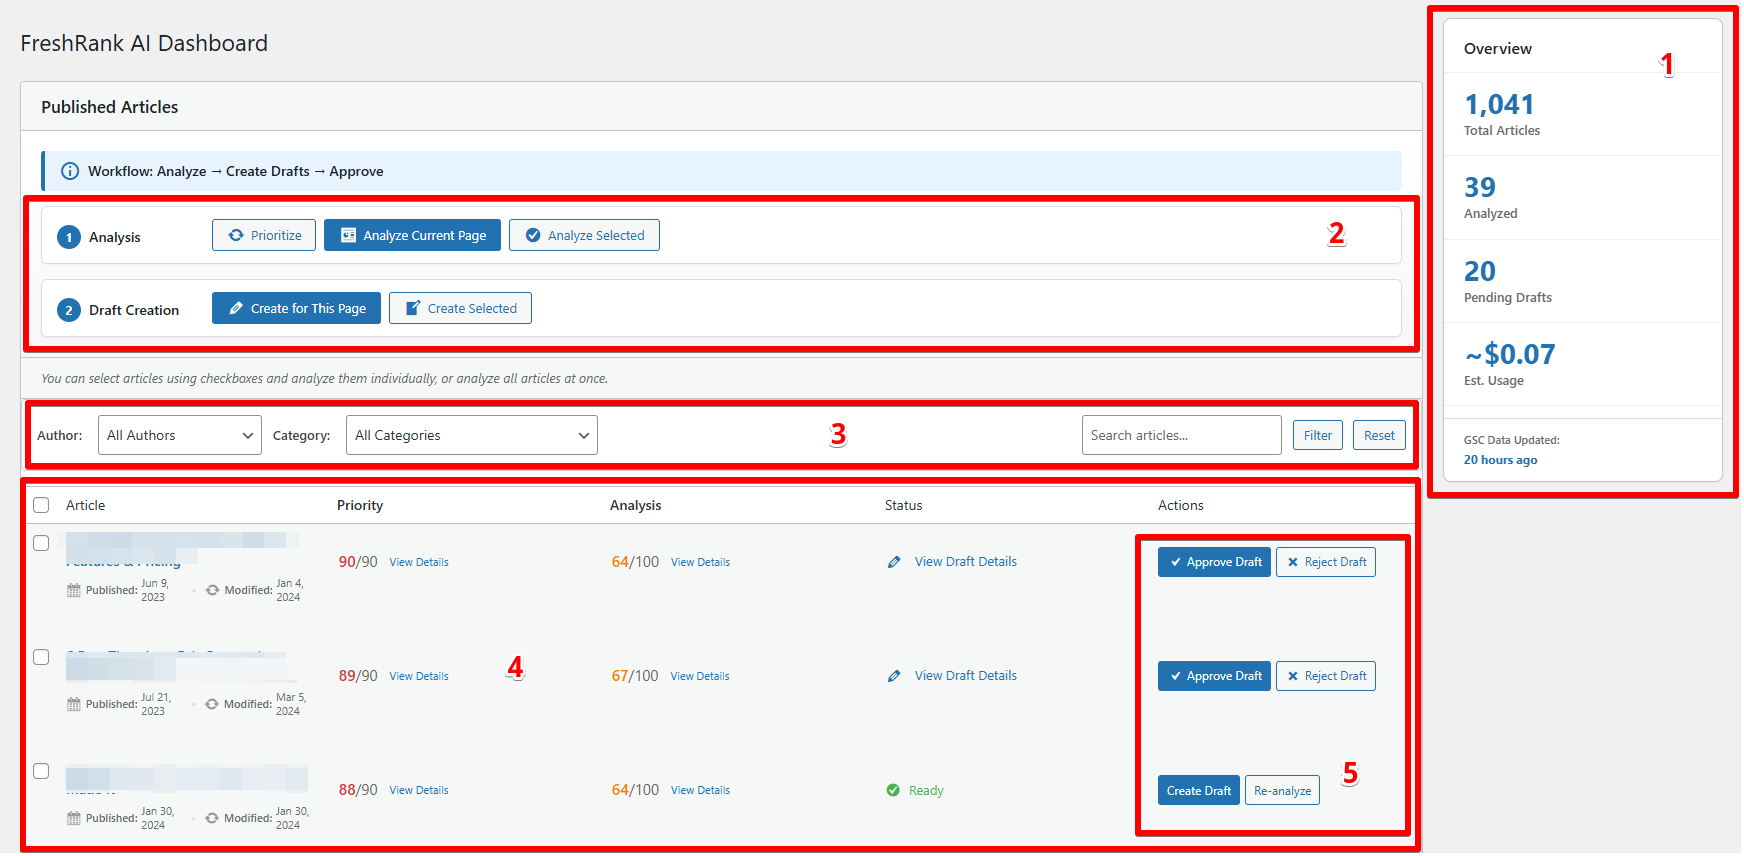Open View Details next to 88/90 priority
Screen dimensions: 1744x856
419,790
